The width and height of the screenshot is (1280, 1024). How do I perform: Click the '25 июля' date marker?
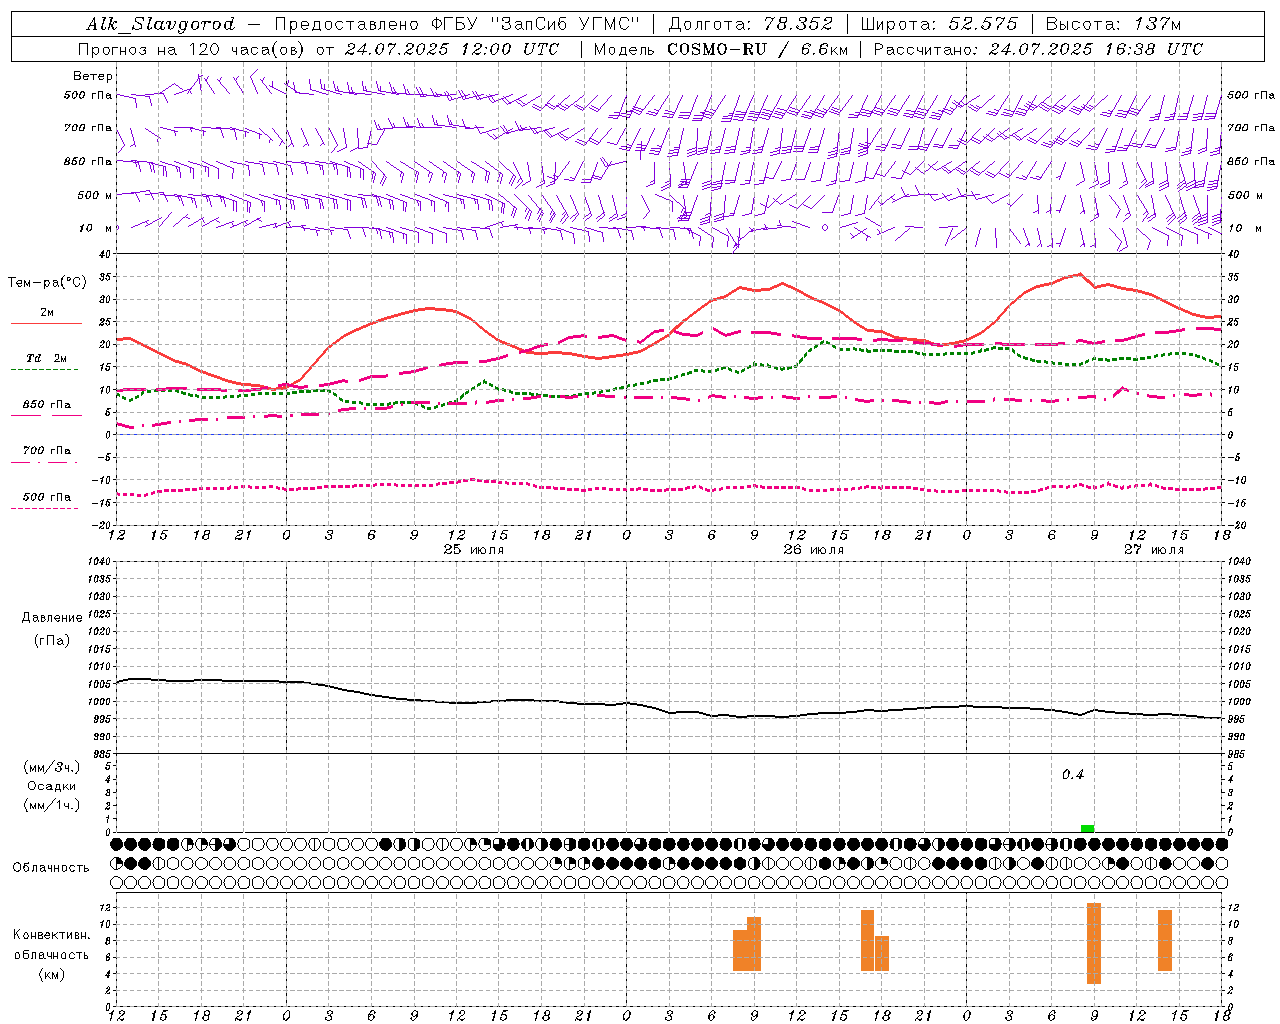coord(474,550)
